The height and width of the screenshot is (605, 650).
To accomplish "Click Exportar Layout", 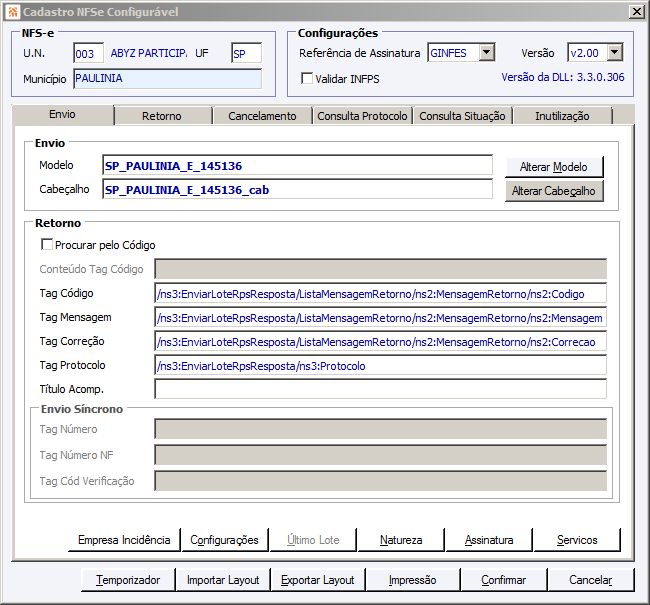I will coord(318,580).
